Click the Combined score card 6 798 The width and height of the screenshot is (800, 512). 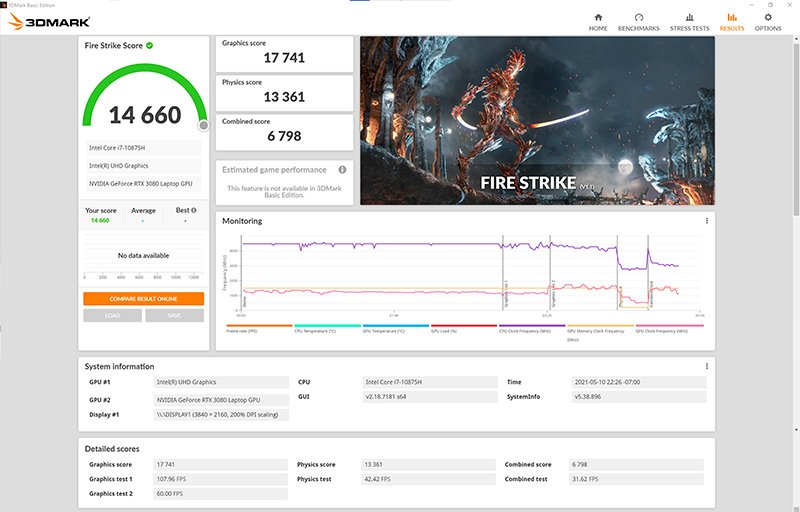click(x=284, y=132)
